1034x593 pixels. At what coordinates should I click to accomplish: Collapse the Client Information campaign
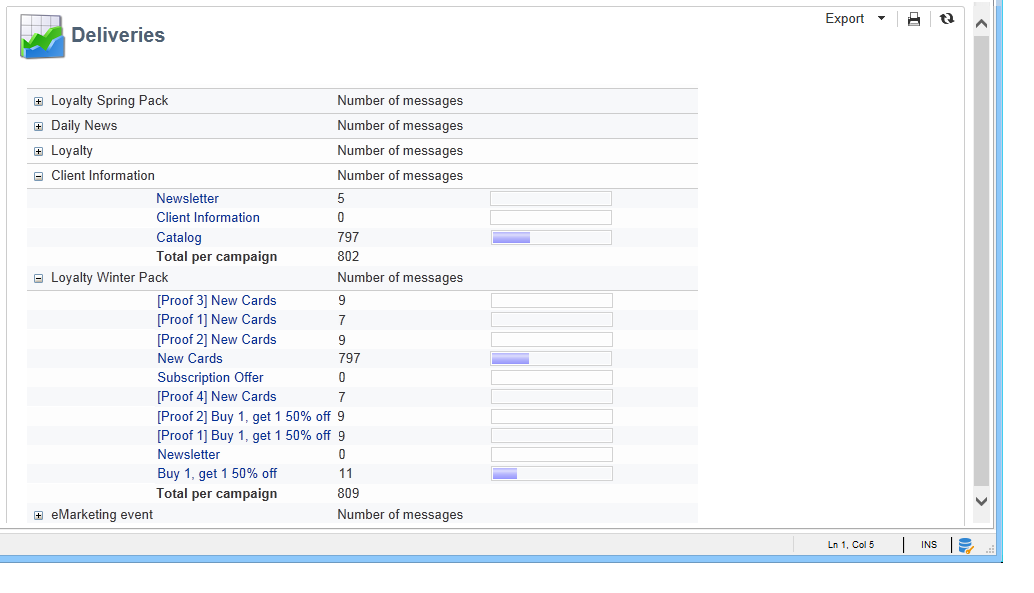point(38,177)
